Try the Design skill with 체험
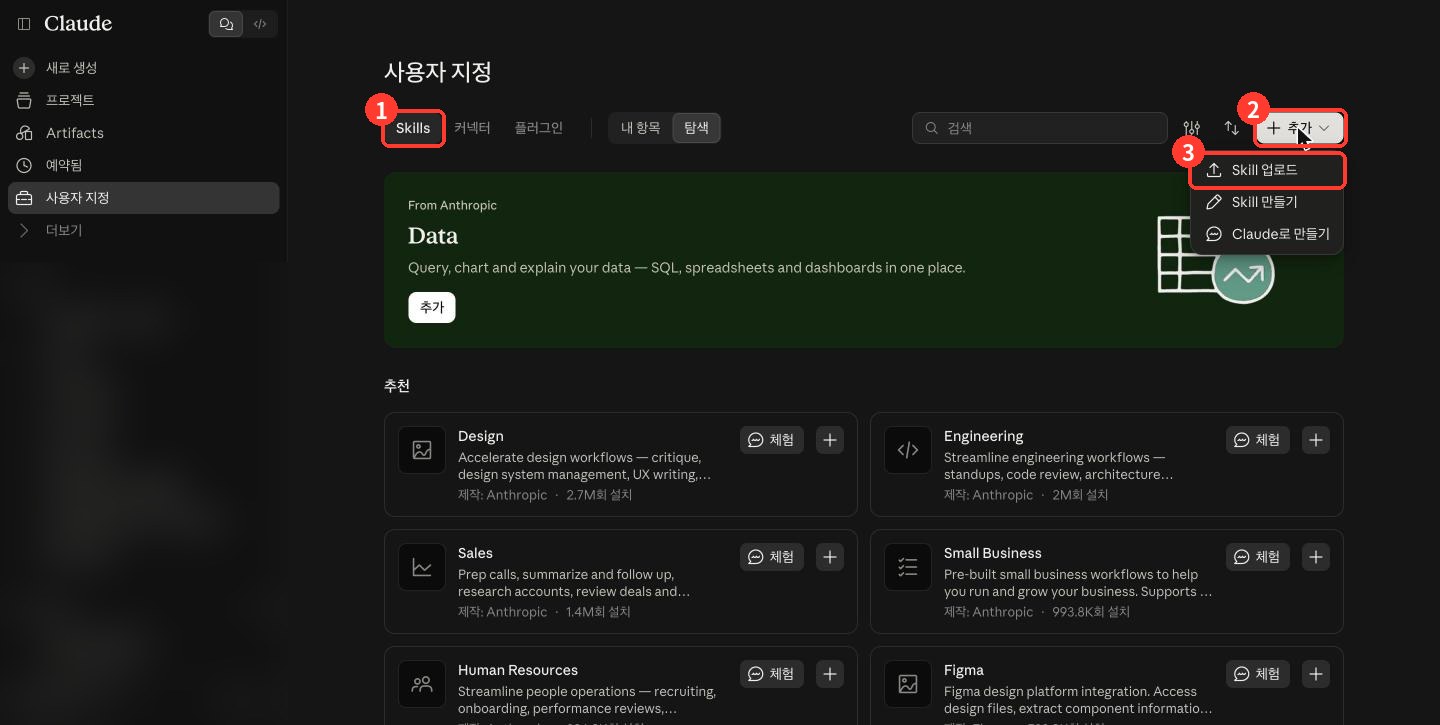 (x=772, y=440)
